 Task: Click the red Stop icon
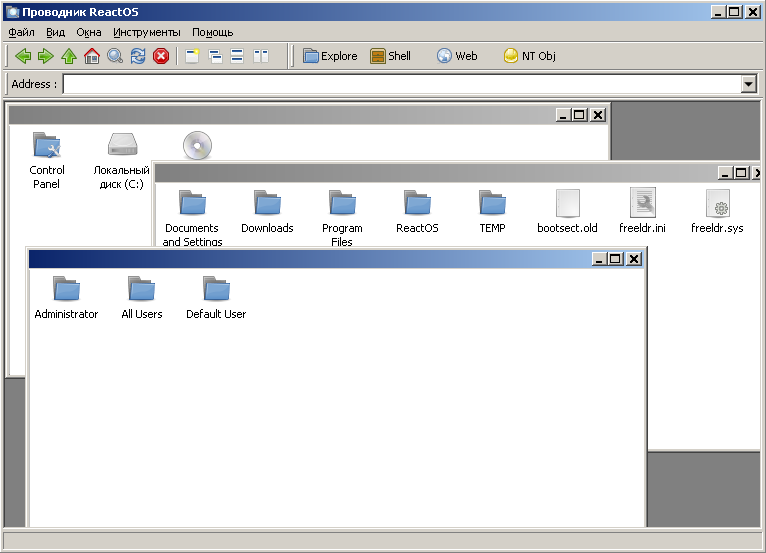161,56
